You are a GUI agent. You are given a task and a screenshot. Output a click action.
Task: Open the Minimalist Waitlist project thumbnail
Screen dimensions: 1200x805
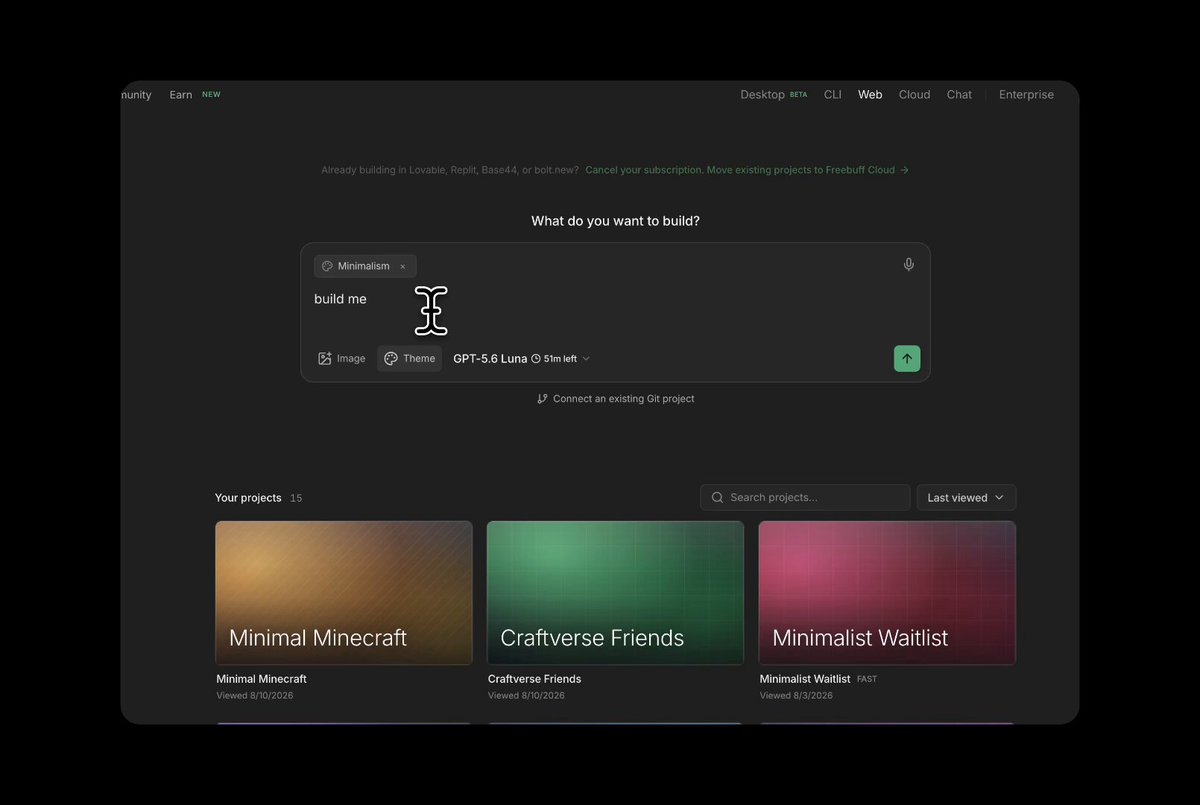pyautogui.click(x=887, y=593)
